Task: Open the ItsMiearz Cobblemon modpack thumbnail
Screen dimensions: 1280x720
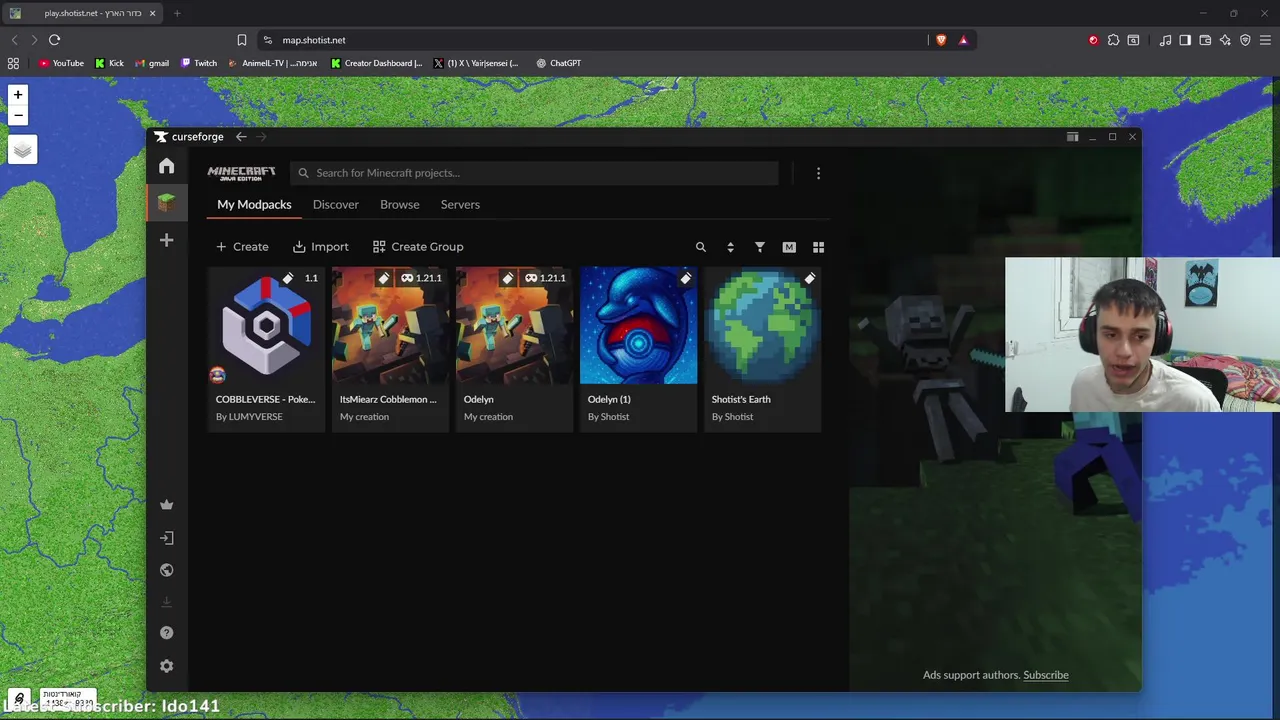Action: [390, 325]
